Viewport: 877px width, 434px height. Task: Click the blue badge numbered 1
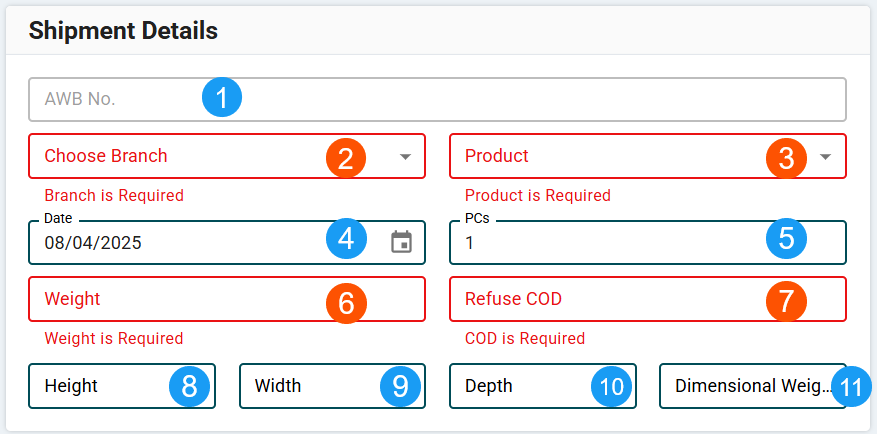click(222, 98)
